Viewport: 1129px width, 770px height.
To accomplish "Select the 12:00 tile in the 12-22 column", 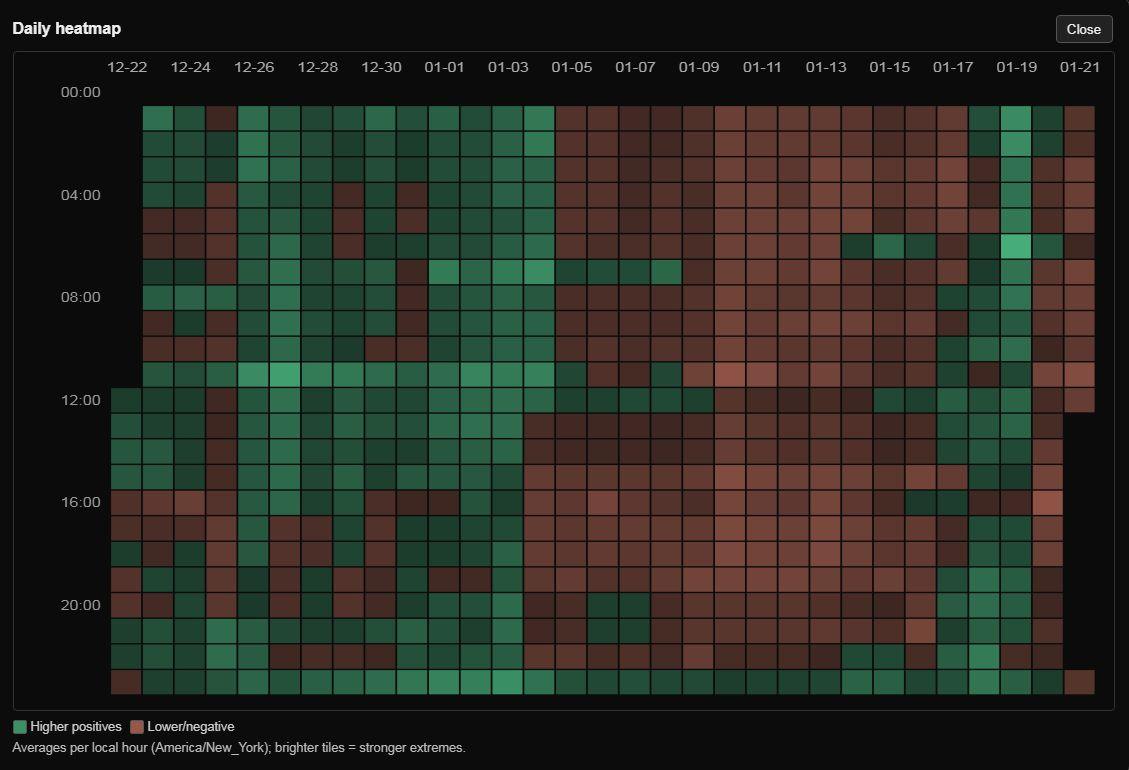I will coord(127,400).
